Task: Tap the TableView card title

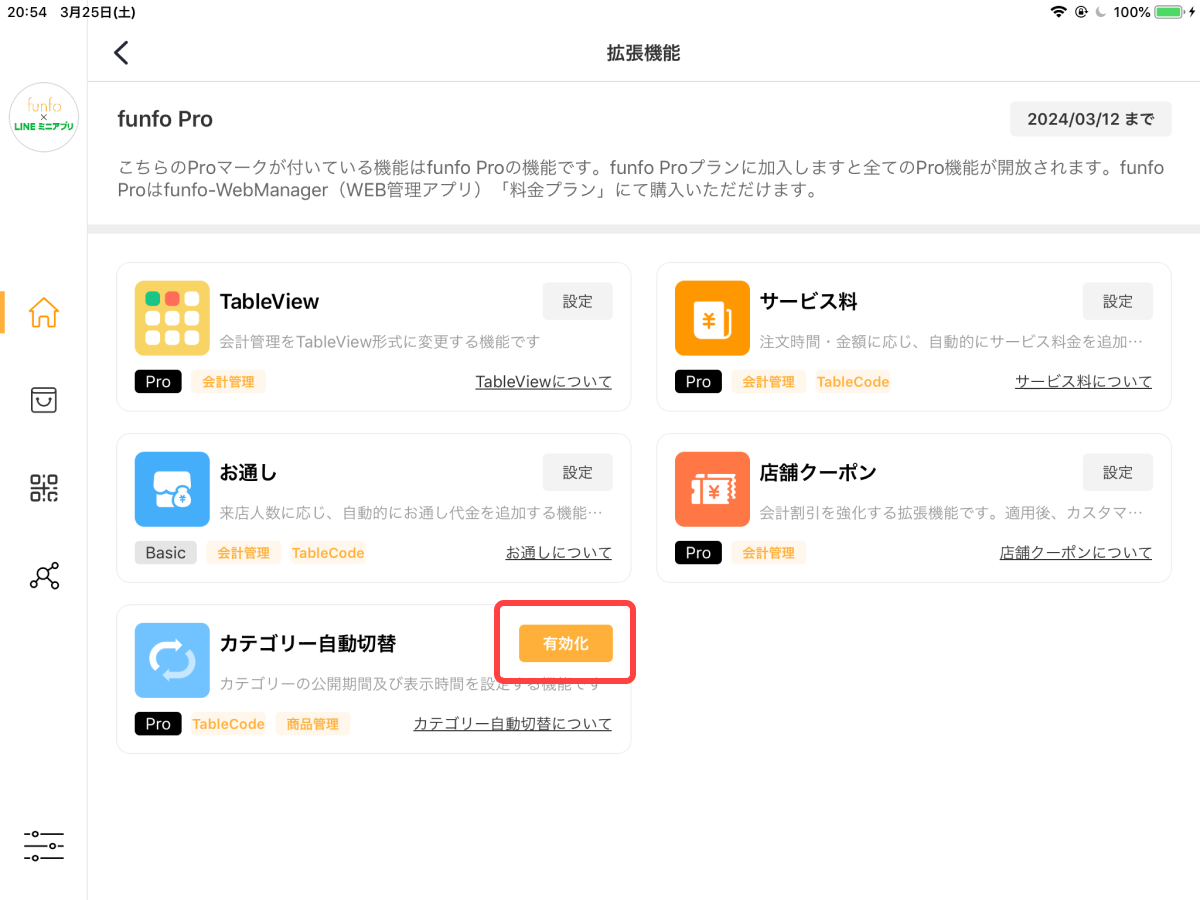Action: click(x=270, y=302)
